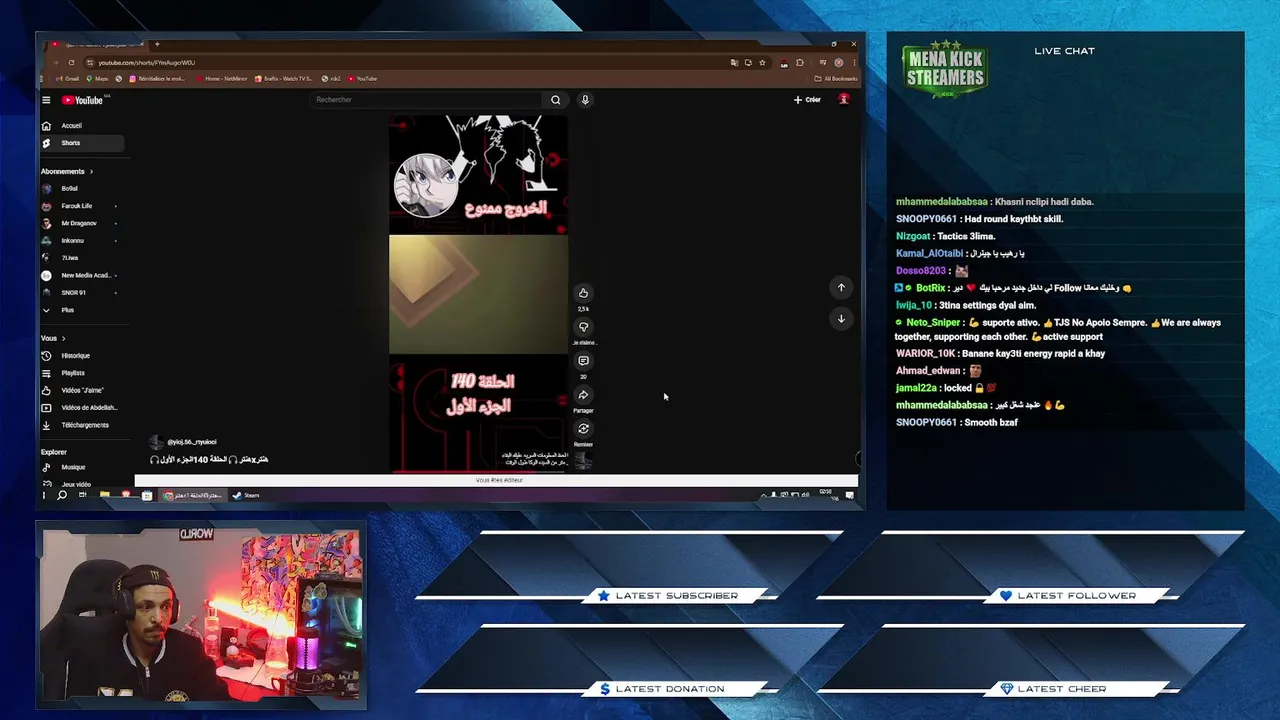The height and width of the screenshot is (720, 1280).
Task: Open the Bo9al channel subscription
Action: point(80,188)
